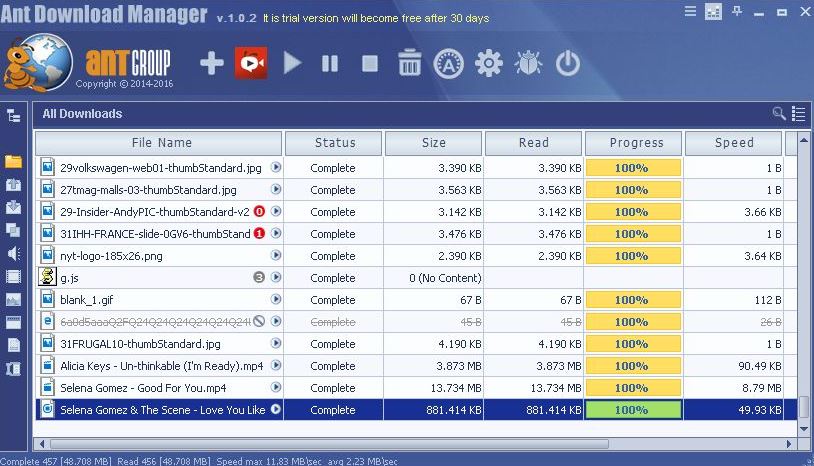Select the download tray sidebar icon
This screenshot has width=814, height=466.
click(13, 207)
